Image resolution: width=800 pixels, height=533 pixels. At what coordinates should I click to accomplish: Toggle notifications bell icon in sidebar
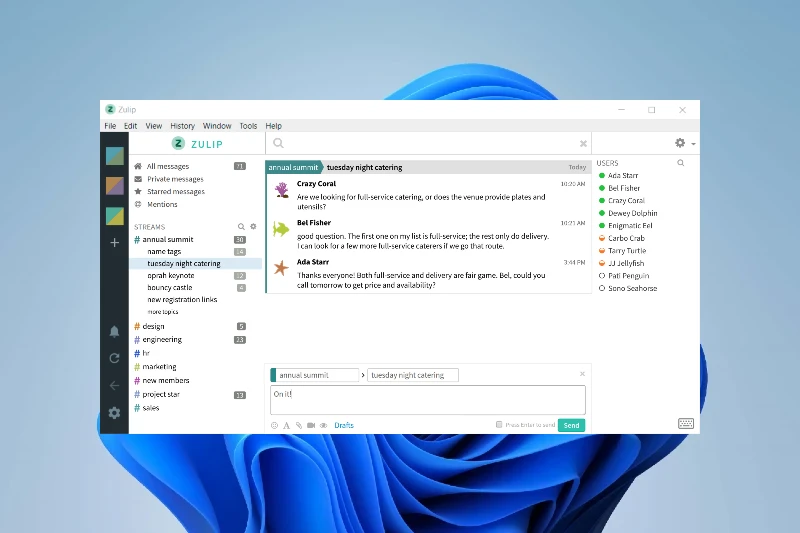point(114,332)
